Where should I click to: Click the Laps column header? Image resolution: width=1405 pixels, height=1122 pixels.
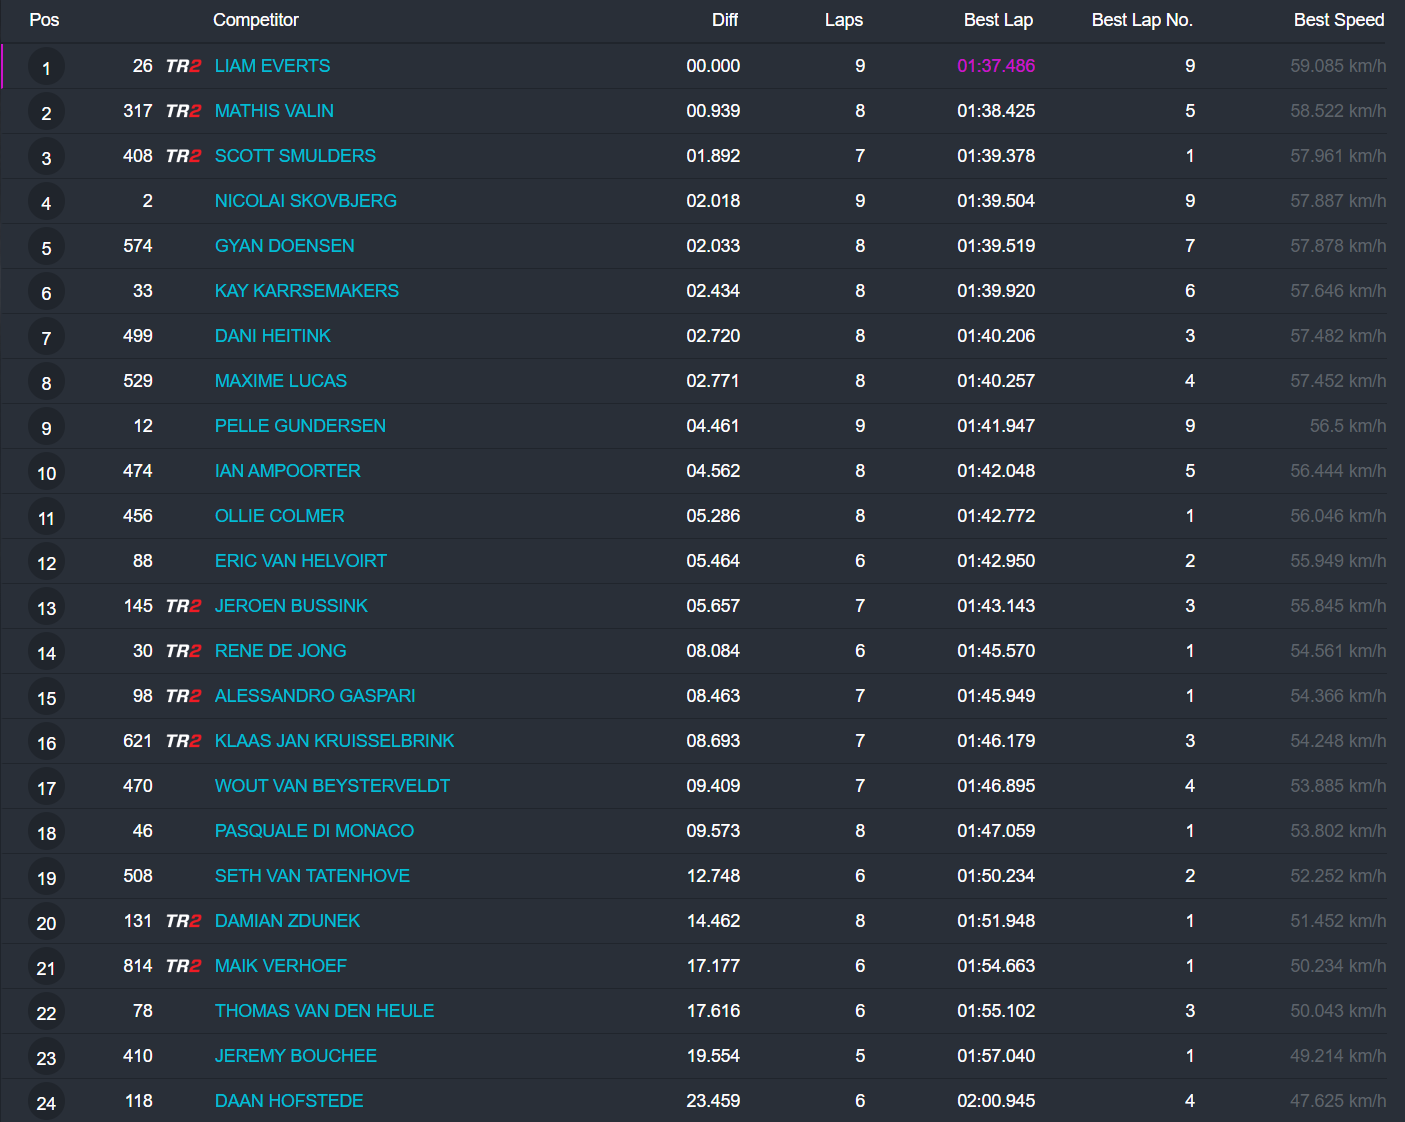[x=843, y=20]
